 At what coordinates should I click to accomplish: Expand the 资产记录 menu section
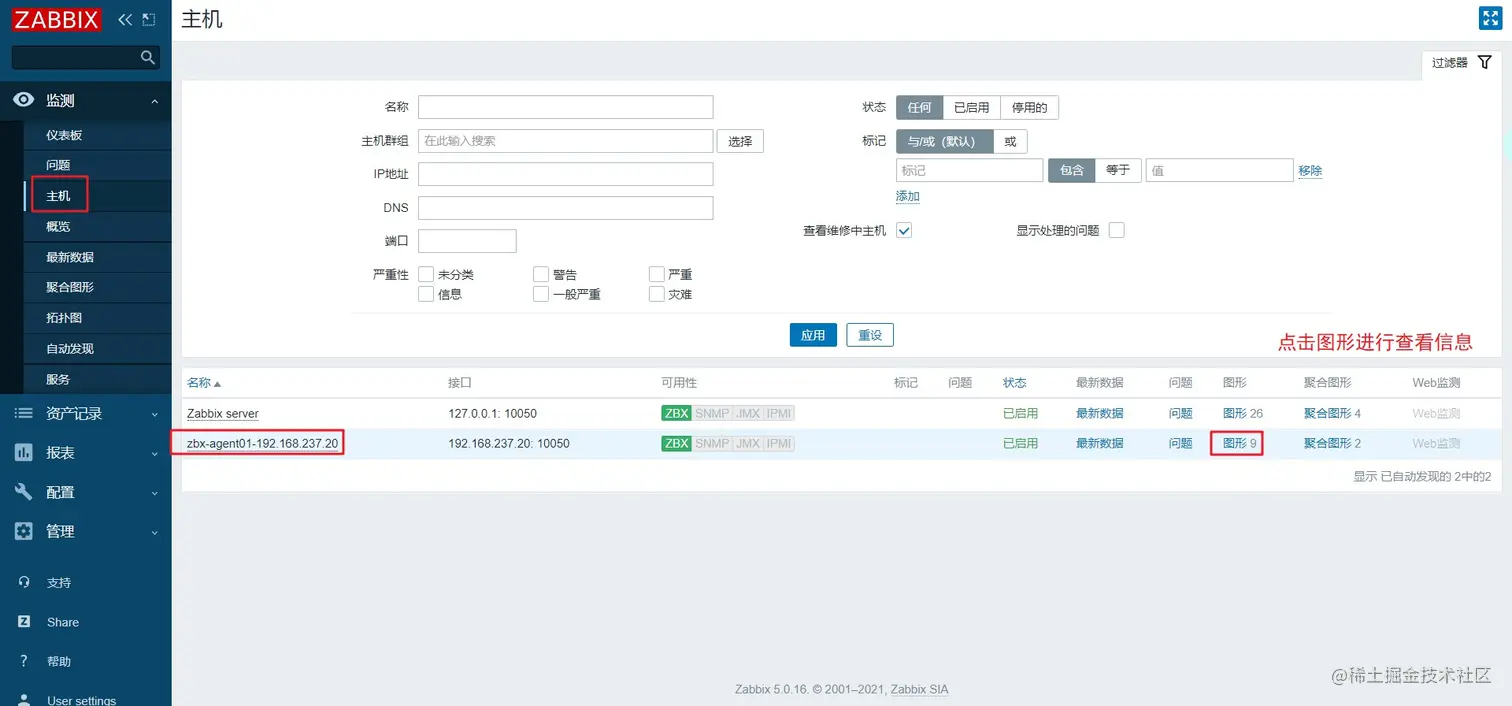tap(154, 414)
